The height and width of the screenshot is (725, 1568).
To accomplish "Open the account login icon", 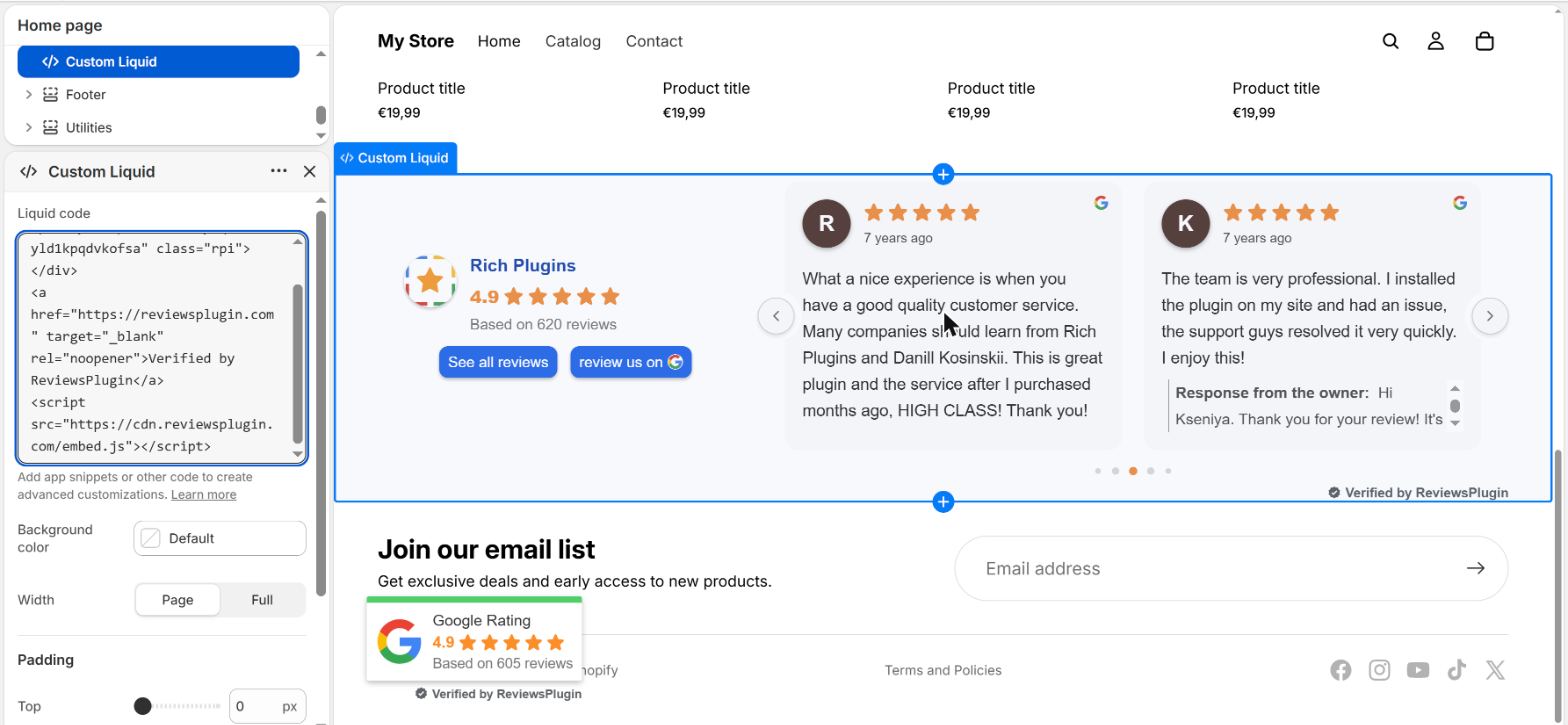I will pos(1436,41).
